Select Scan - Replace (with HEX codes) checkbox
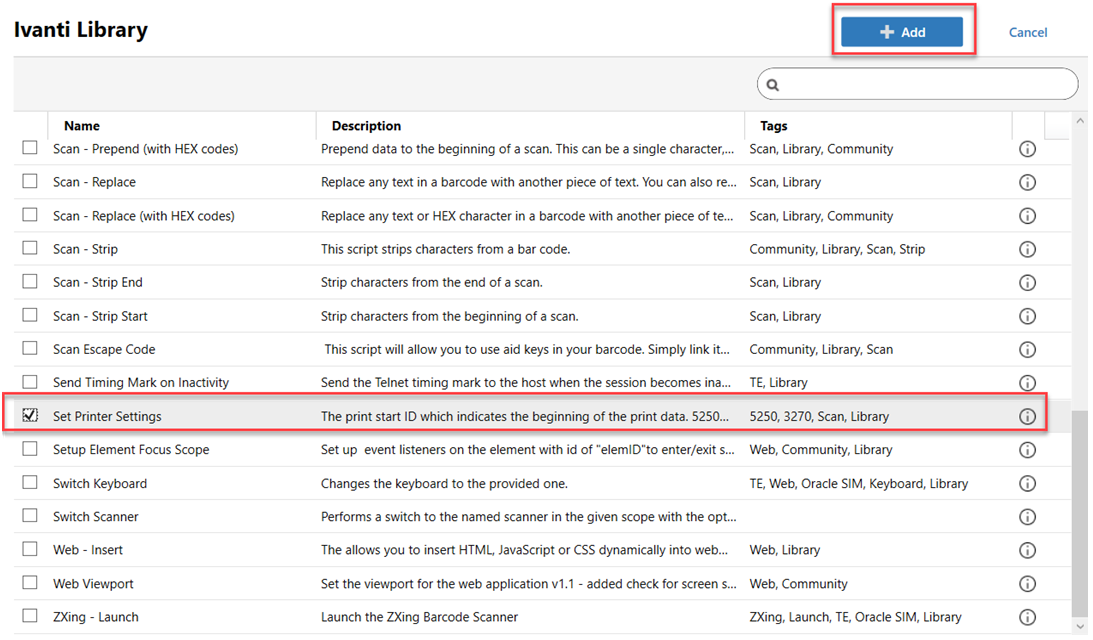The height and width of the screenshot is (640, 1093). 30,215
